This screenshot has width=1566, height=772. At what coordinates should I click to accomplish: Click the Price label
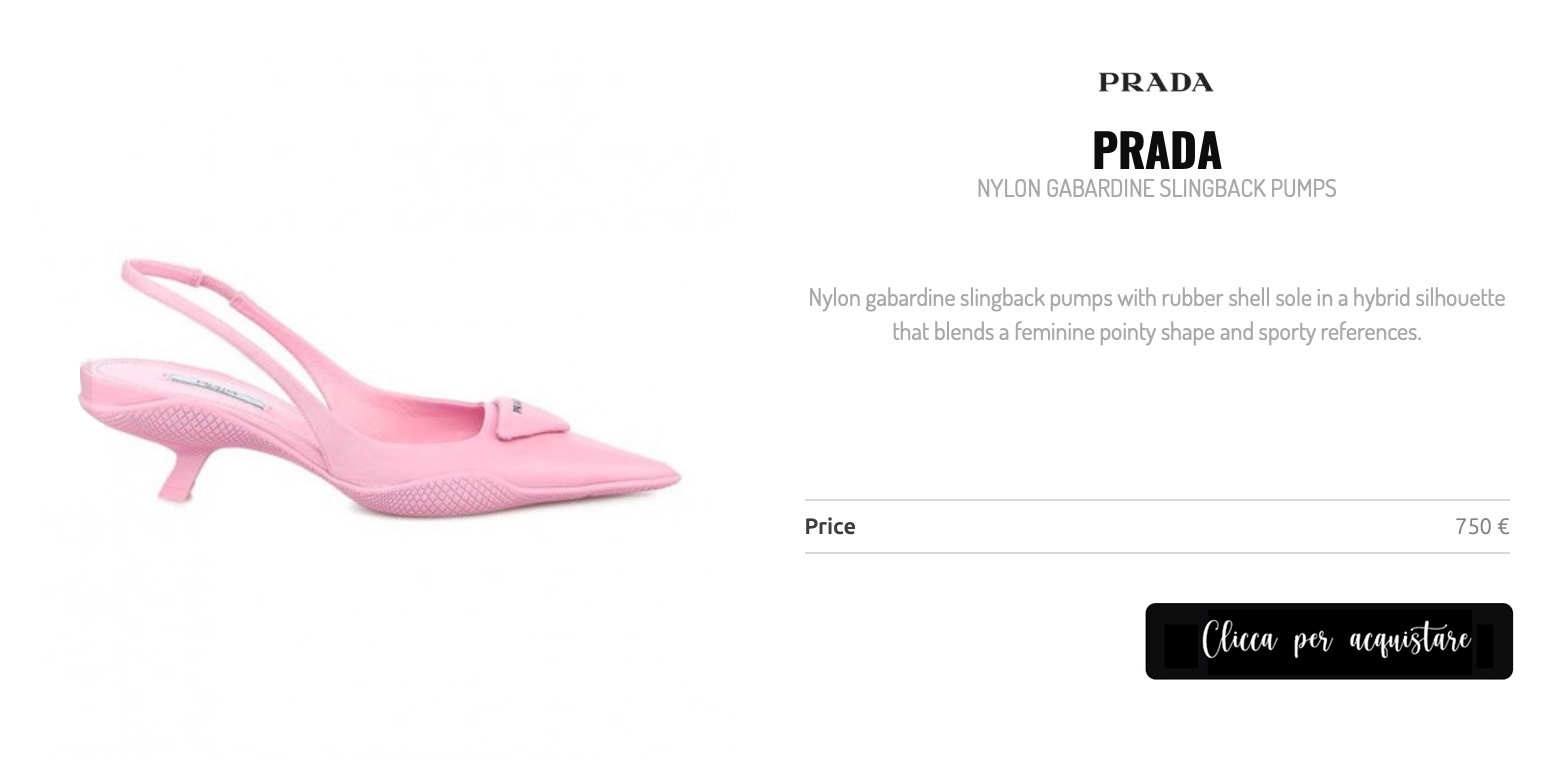830,526
